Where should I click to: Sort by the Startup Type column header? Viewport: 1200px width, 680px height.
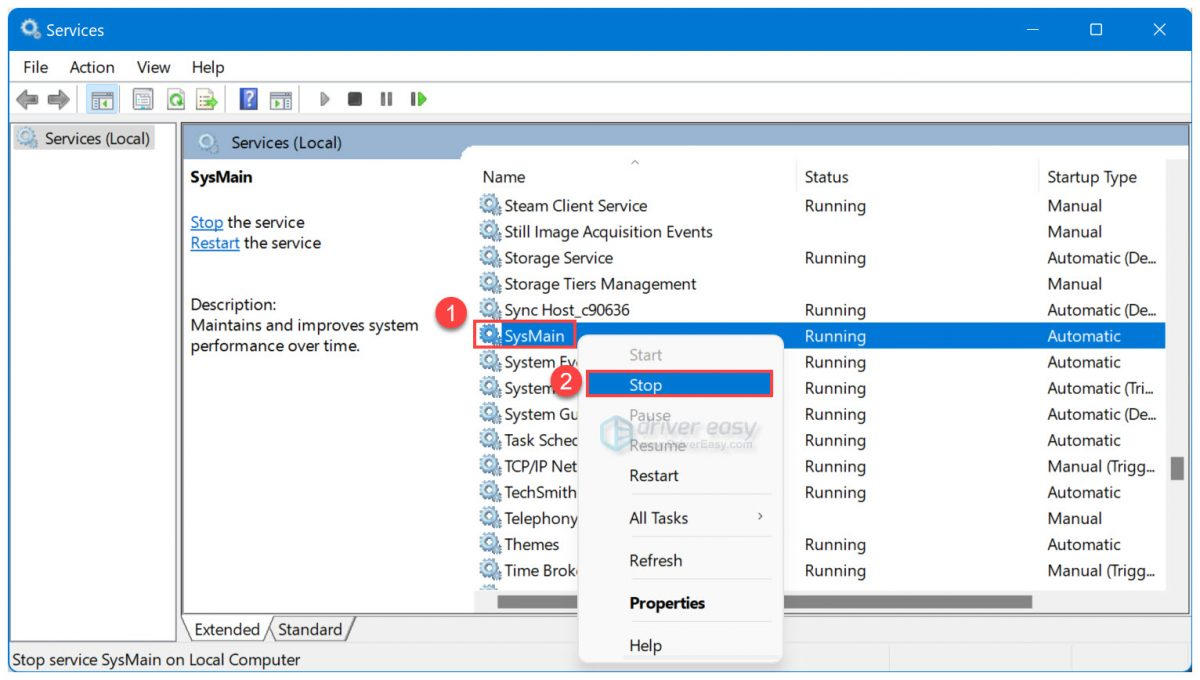[x=1090, y=176]
